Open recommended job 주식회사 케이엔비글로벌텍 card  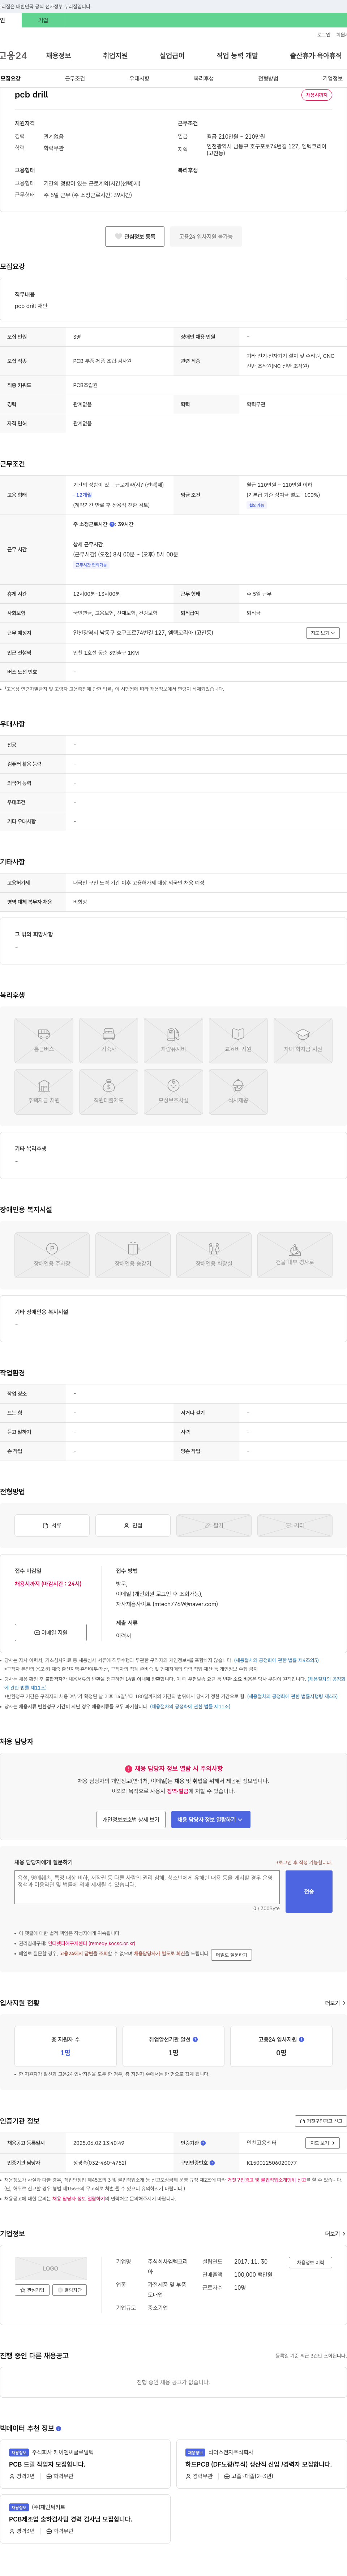click(85, 2464)
